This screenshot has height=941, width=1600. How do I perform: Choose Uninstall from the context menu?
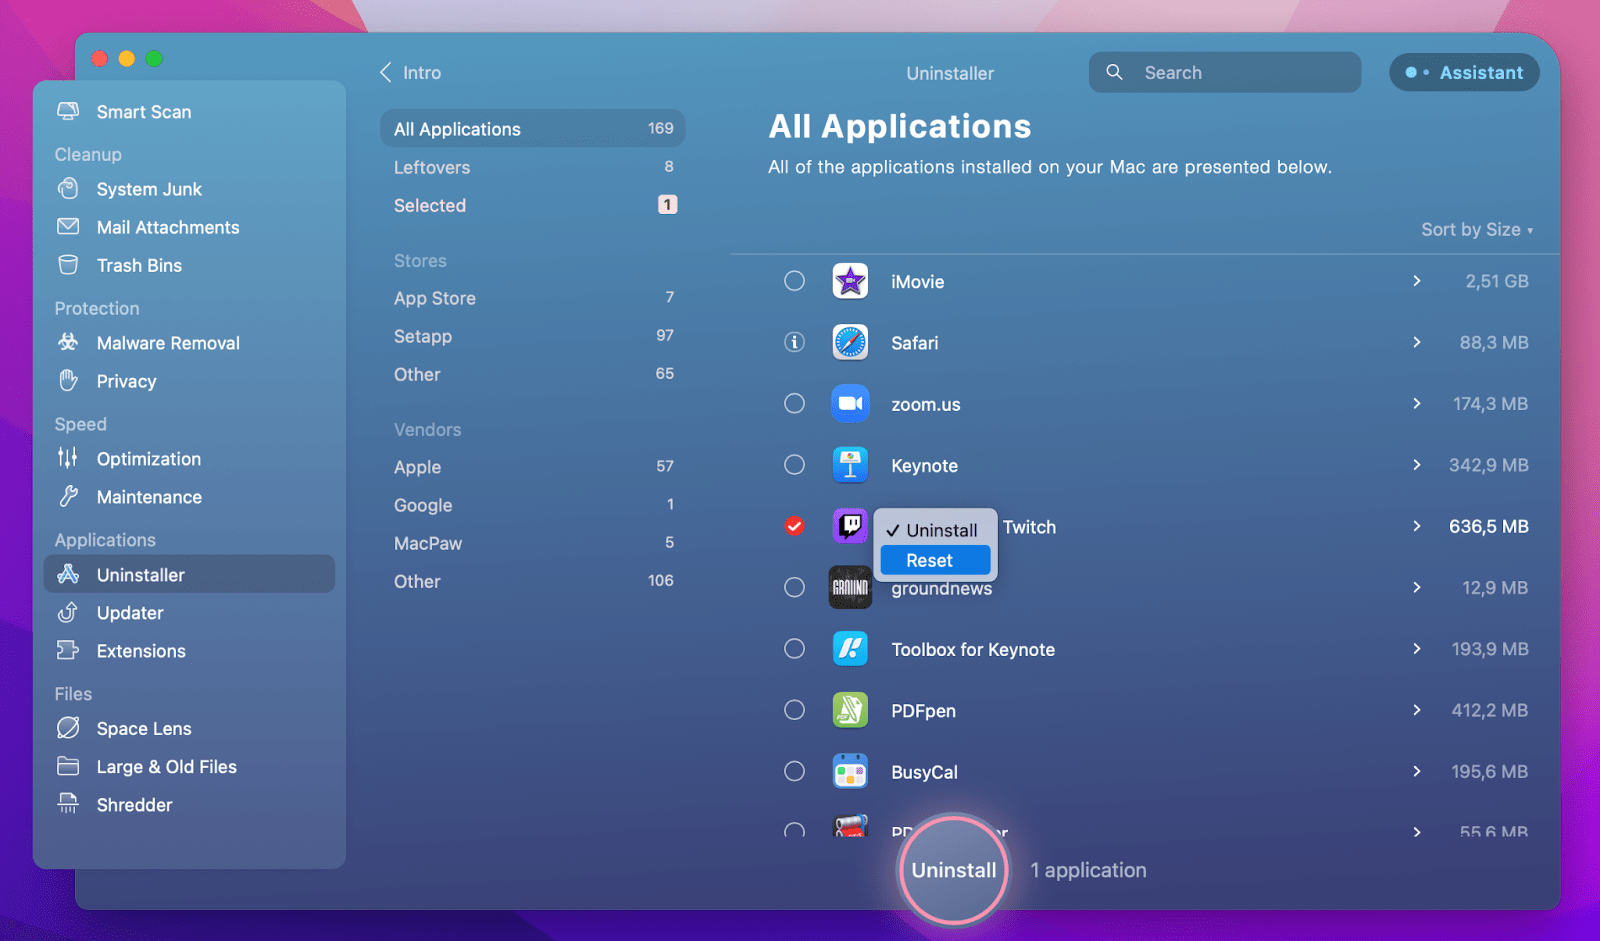pos(941,530)
